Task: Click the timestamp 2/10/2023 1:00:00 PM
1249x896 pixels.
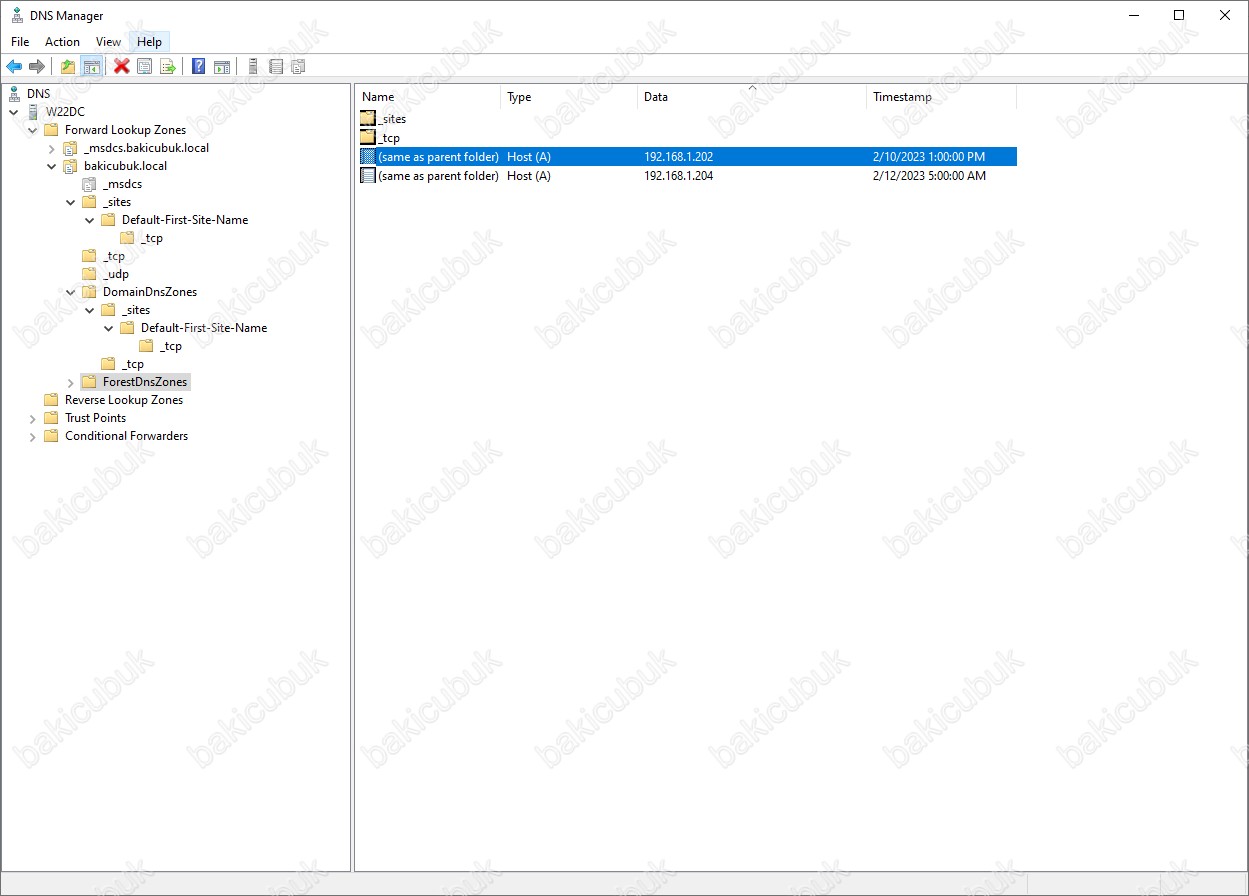Action: 929,157
